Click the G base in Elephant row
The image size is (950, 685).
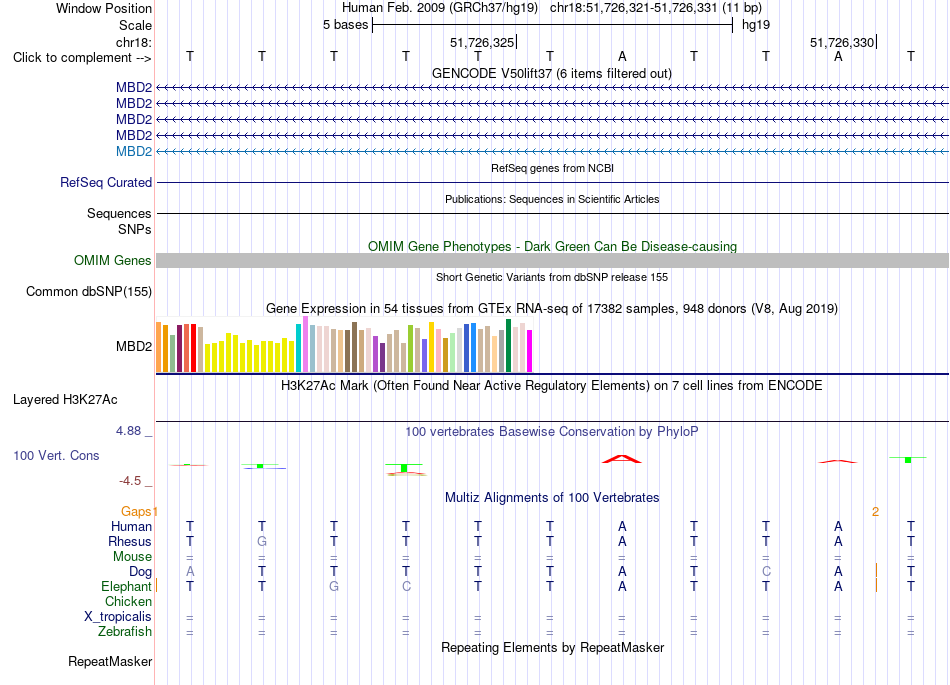click(x=334, y=586)
